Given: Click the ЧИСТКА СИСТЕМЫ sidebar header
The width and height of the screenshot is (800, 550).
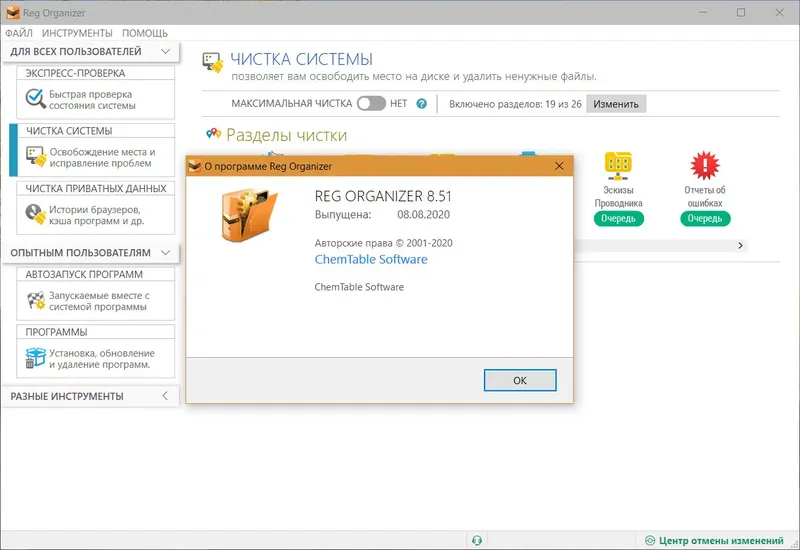Looking at the screenshot, I should [x=95, y=131].
